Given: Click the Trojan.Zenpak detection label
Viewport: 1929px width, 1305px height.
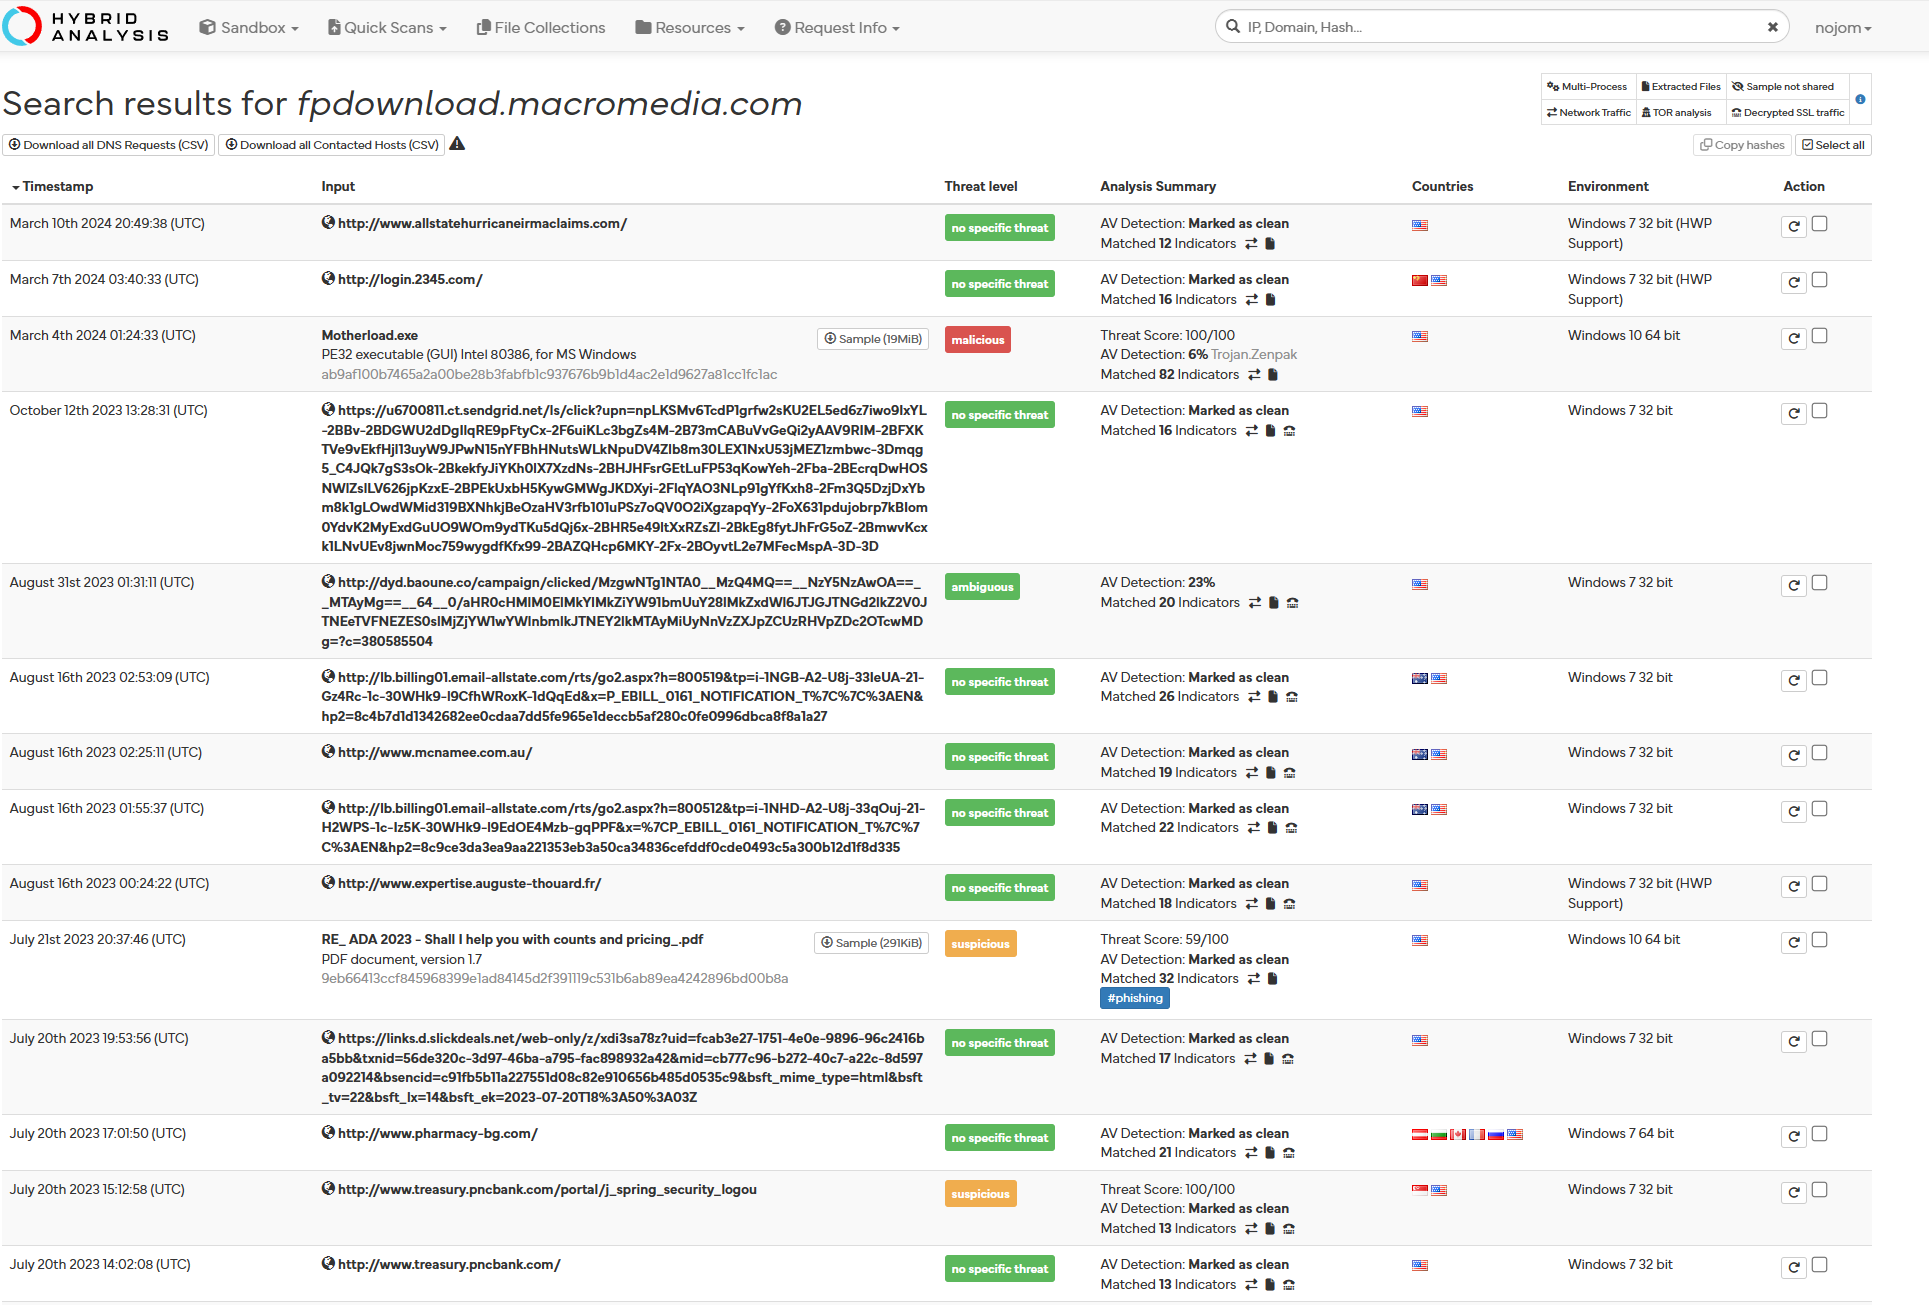Looking at the screenshot, I should pyautogui.click(x=1254, y=355).
